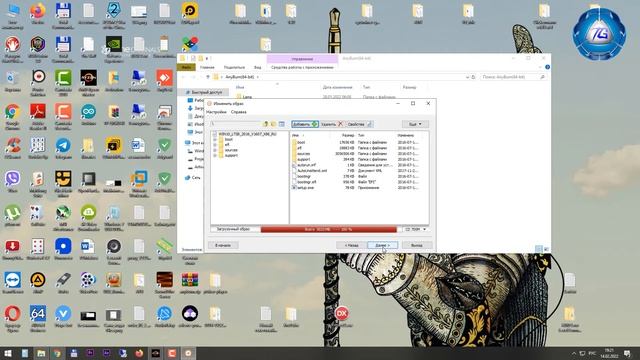Open the Управление ribbon tab in Explorer
The width and height of the screenshot is (640, 360).
302,59
